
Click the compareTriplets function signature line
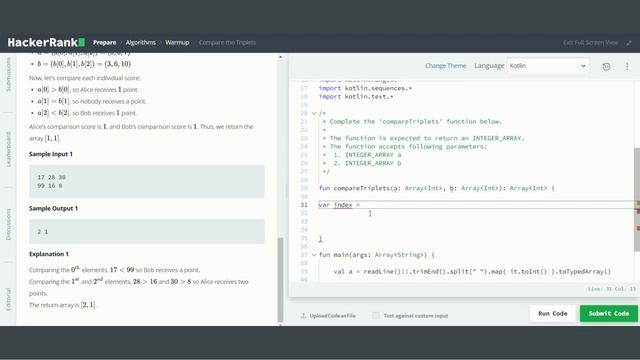click(437, 188)
